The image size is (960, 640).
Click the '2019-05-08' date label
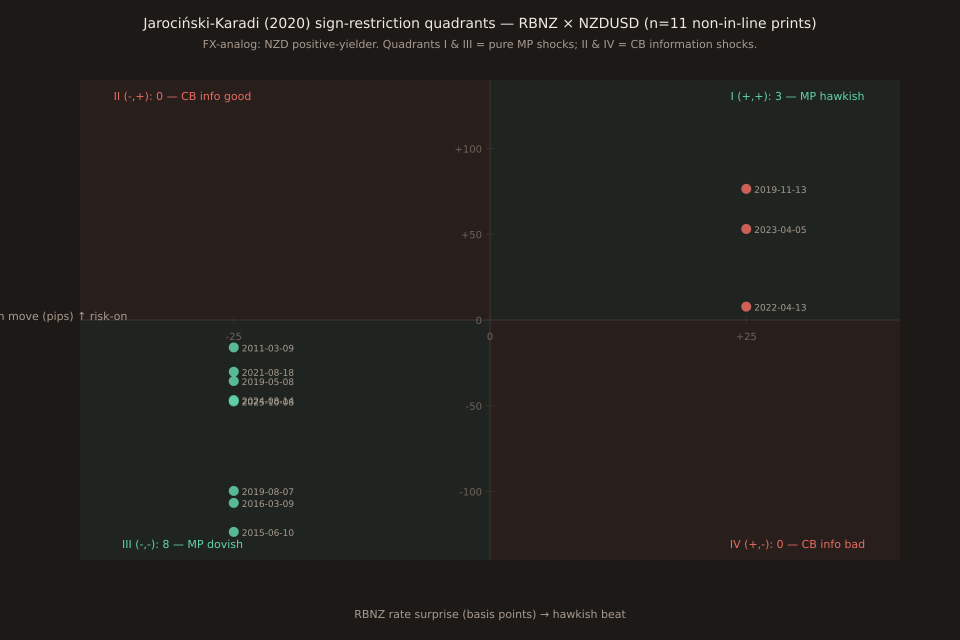click(268, 382)
